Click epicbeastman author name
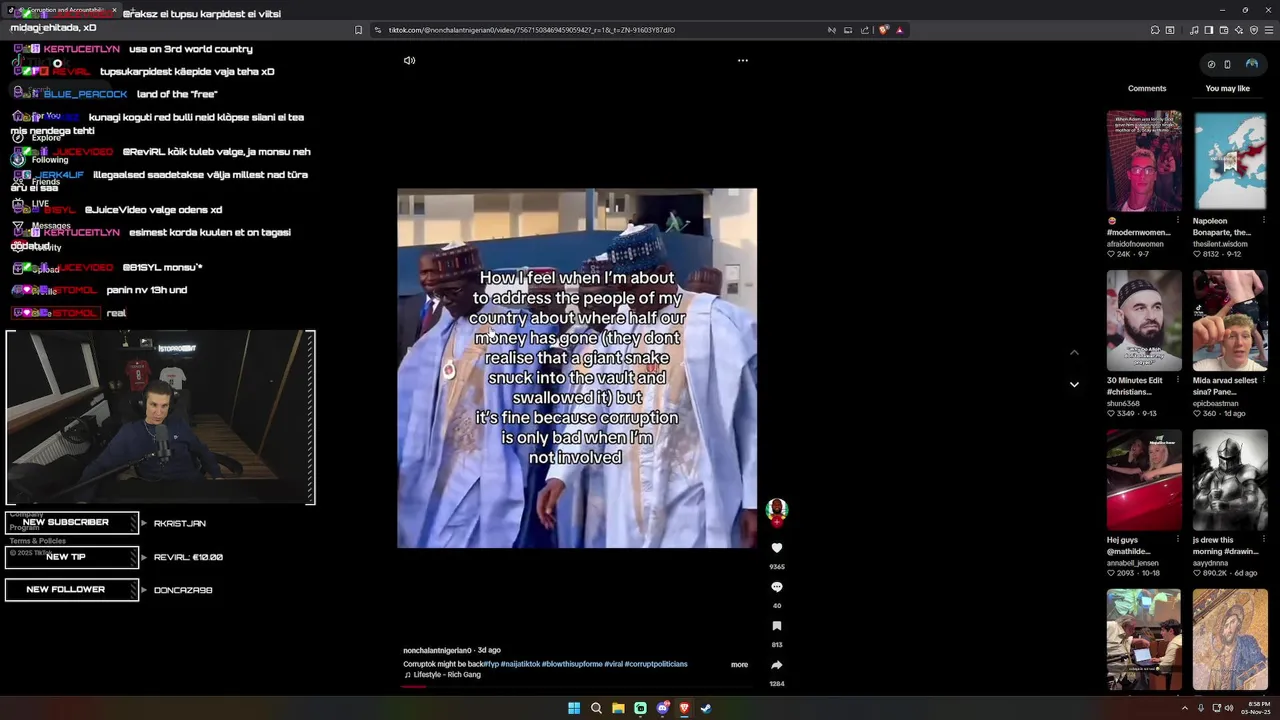Viewport: 1280px width, 720px height. 1218,404
